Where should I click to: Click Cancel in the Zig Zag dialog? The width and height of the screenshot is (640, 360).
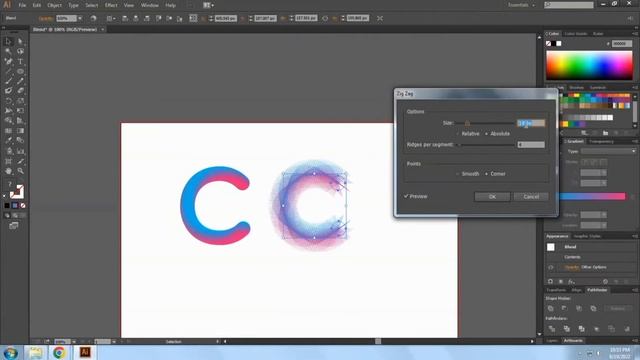pyautogui.click(x=531, y=197)
